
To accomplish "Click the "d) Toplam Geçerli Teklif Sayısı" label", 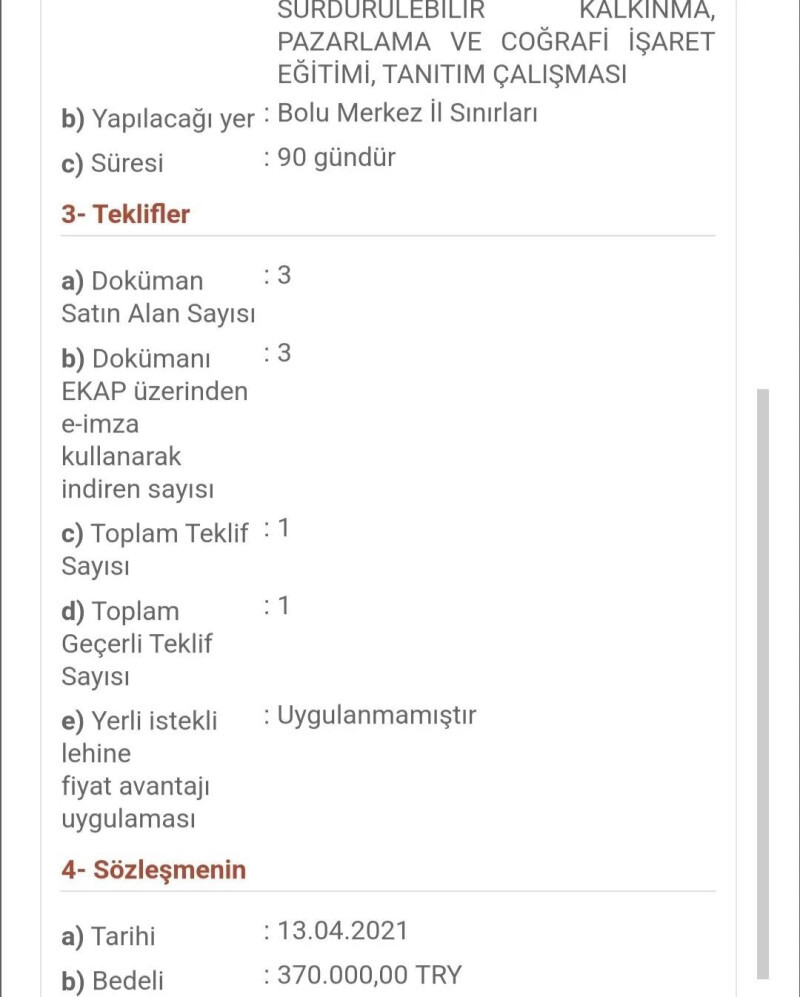I will pyautogui.click(x=136, y=643).
